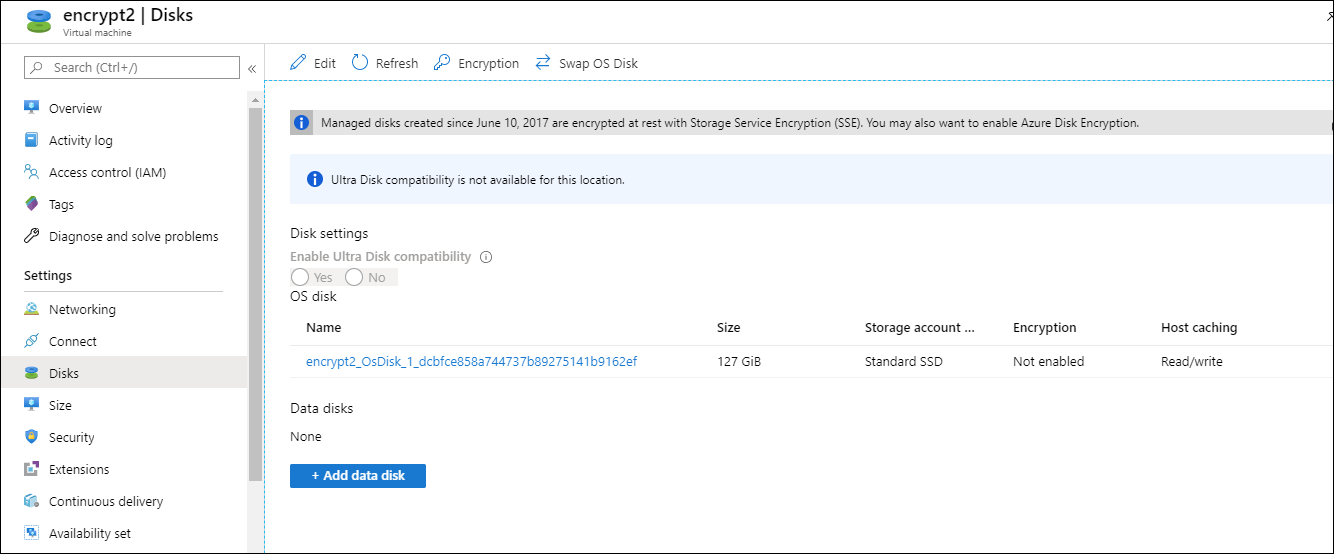Click the Edit pencil icon

pos(298,63)
